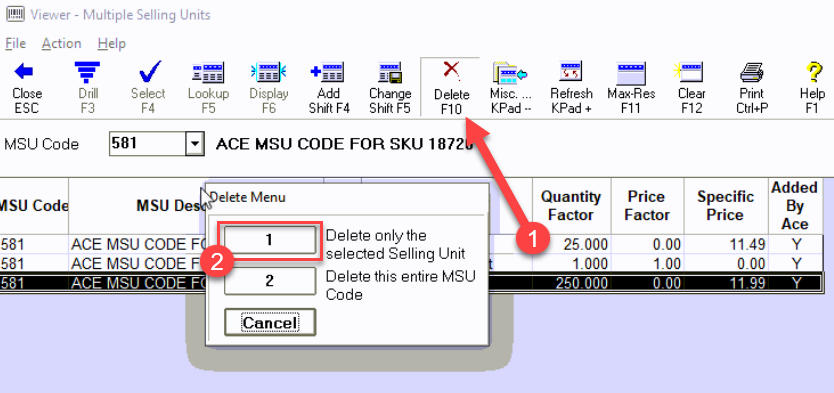
Task: Click the Max-Res F11 icon
Action: coord(631,72)
